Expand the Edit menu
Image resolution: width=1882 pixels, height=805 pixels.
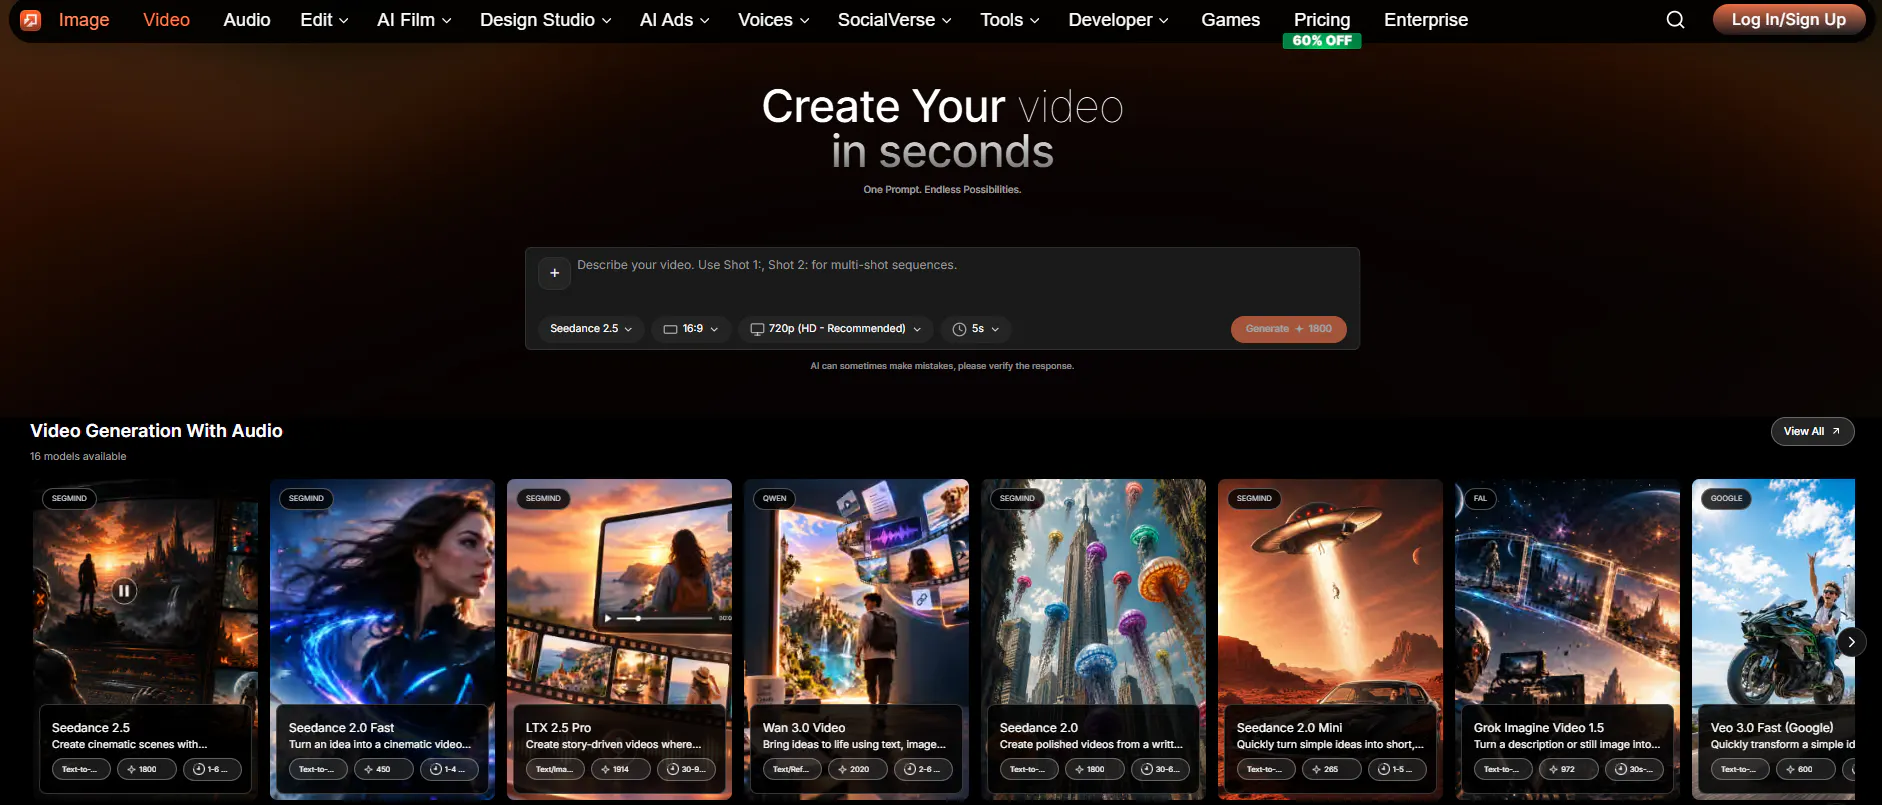[324, 20]
